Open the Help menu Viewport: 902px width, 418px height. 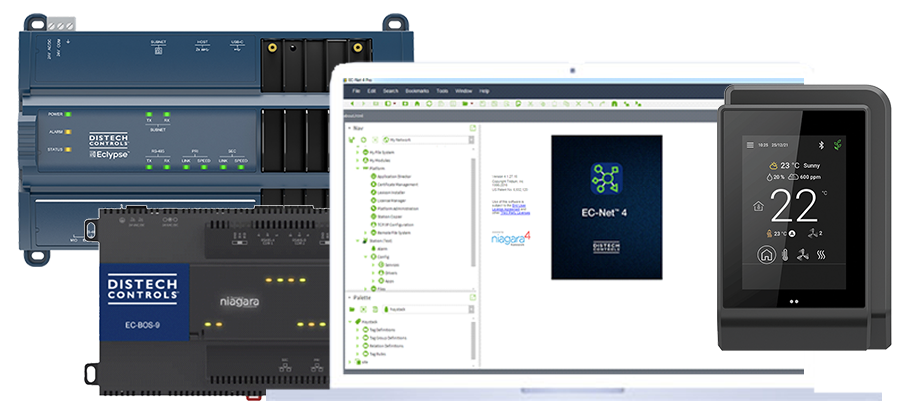[x=484, y=91]
